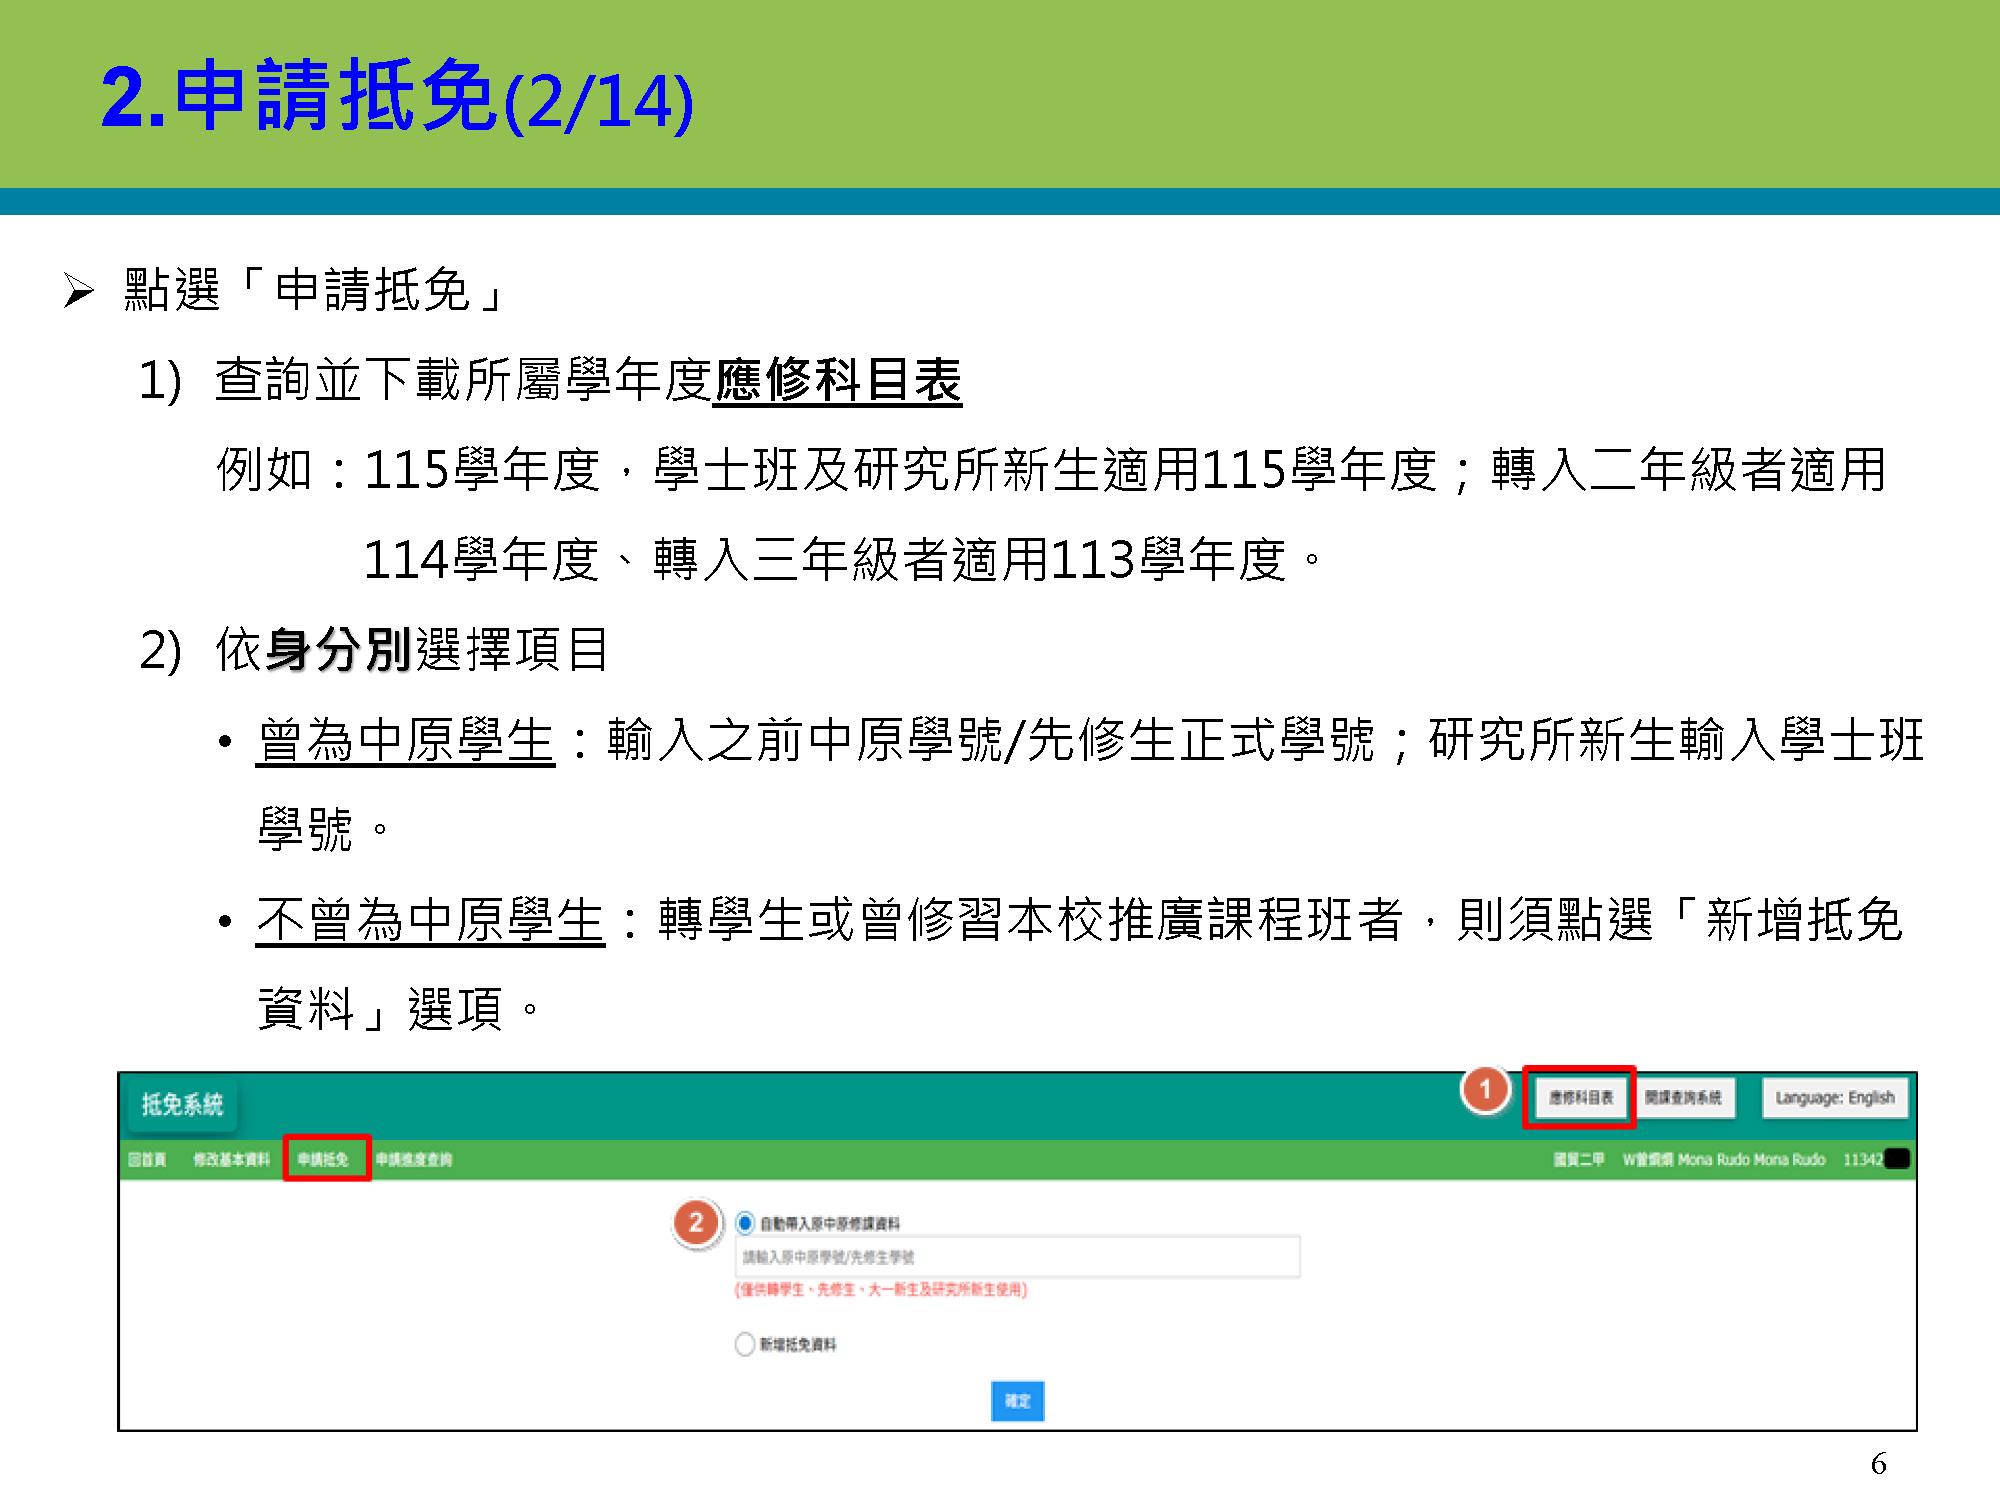Go to 回首頁 in the navigation bar

pyautogui.click(x=147, y=1160)
